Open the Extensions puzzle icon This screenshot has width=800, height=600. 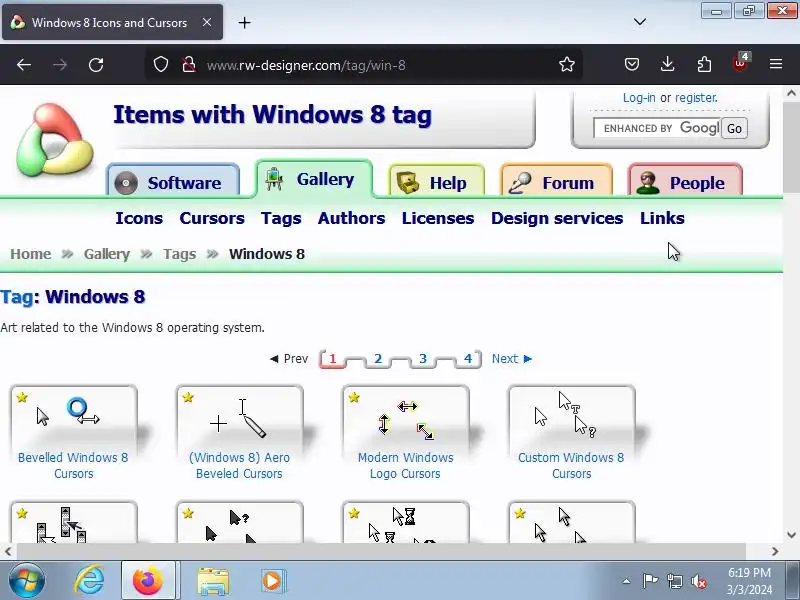click(704, 64)
